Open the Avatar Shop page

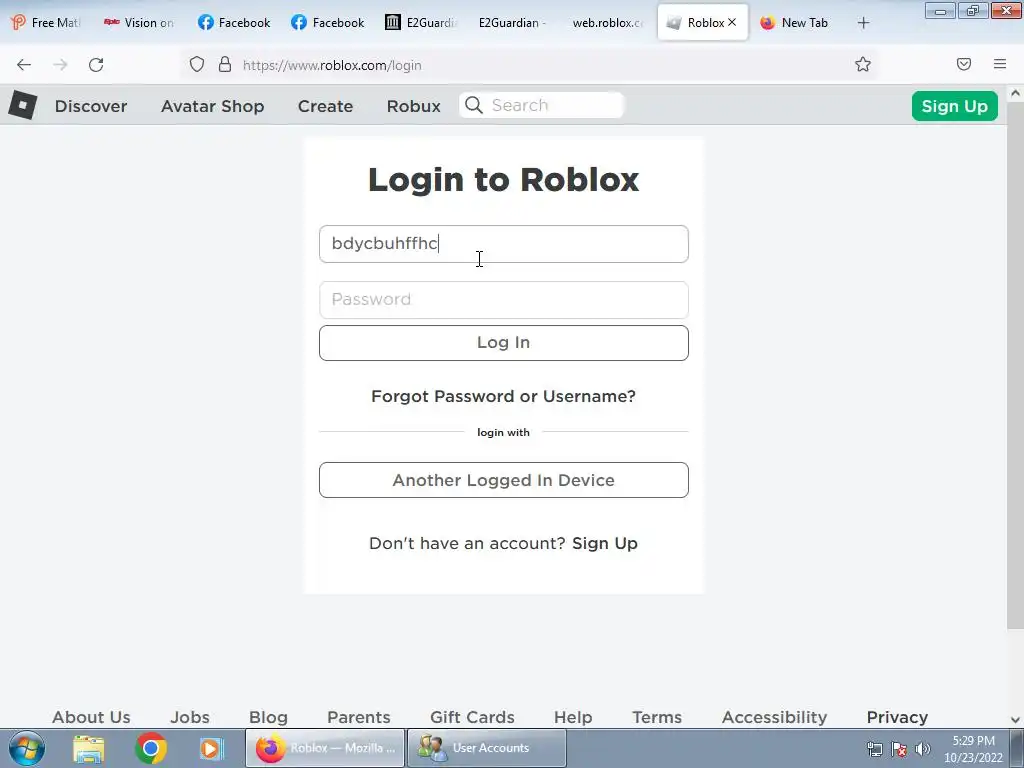click(x=212, y=106)
